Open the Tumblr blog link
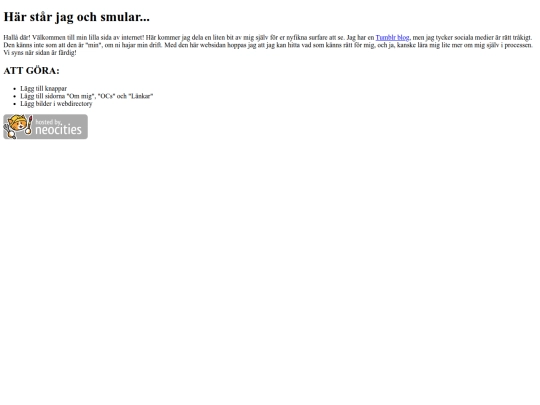This screenshot has height=405, width=540. coord(392,38)
